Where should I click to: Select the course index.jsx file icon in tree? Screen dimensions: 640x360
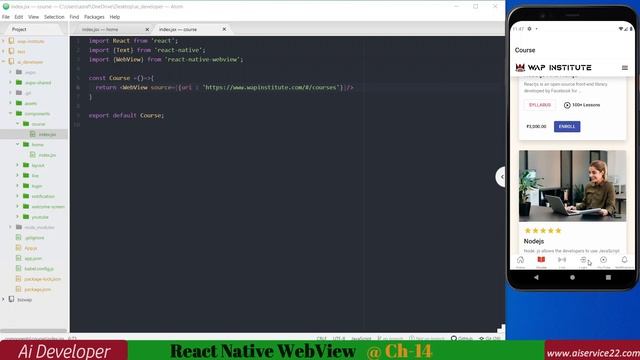point(33,134)
